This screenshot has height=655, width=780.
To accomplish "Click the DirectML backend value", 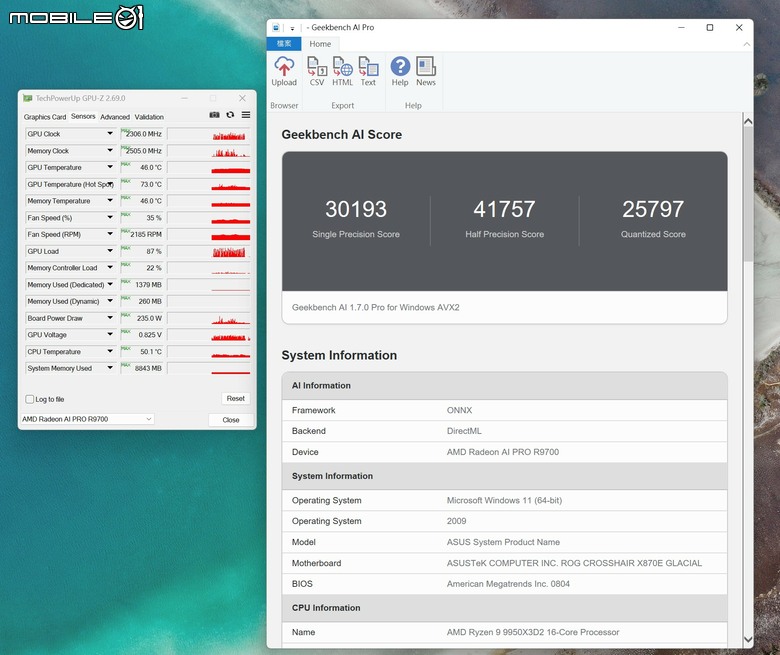I will 464,431.
